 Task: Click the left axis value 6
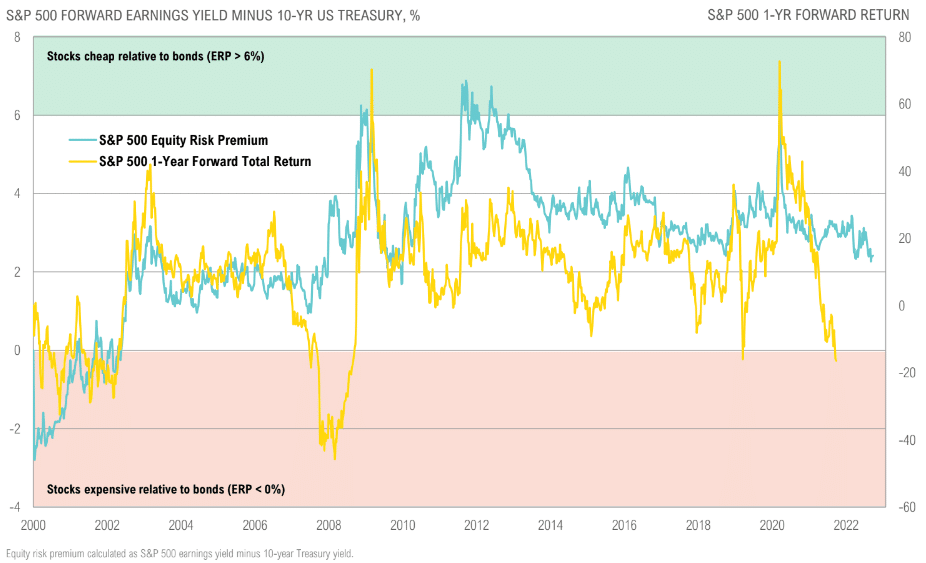click(17, 115)
